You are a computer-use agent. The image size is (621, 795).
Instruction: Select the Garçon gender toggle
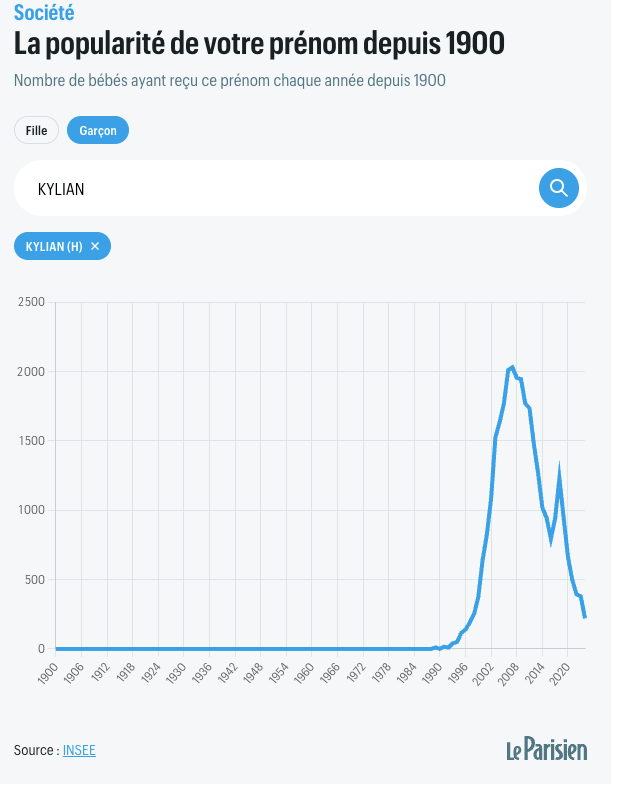coord(99,132)
